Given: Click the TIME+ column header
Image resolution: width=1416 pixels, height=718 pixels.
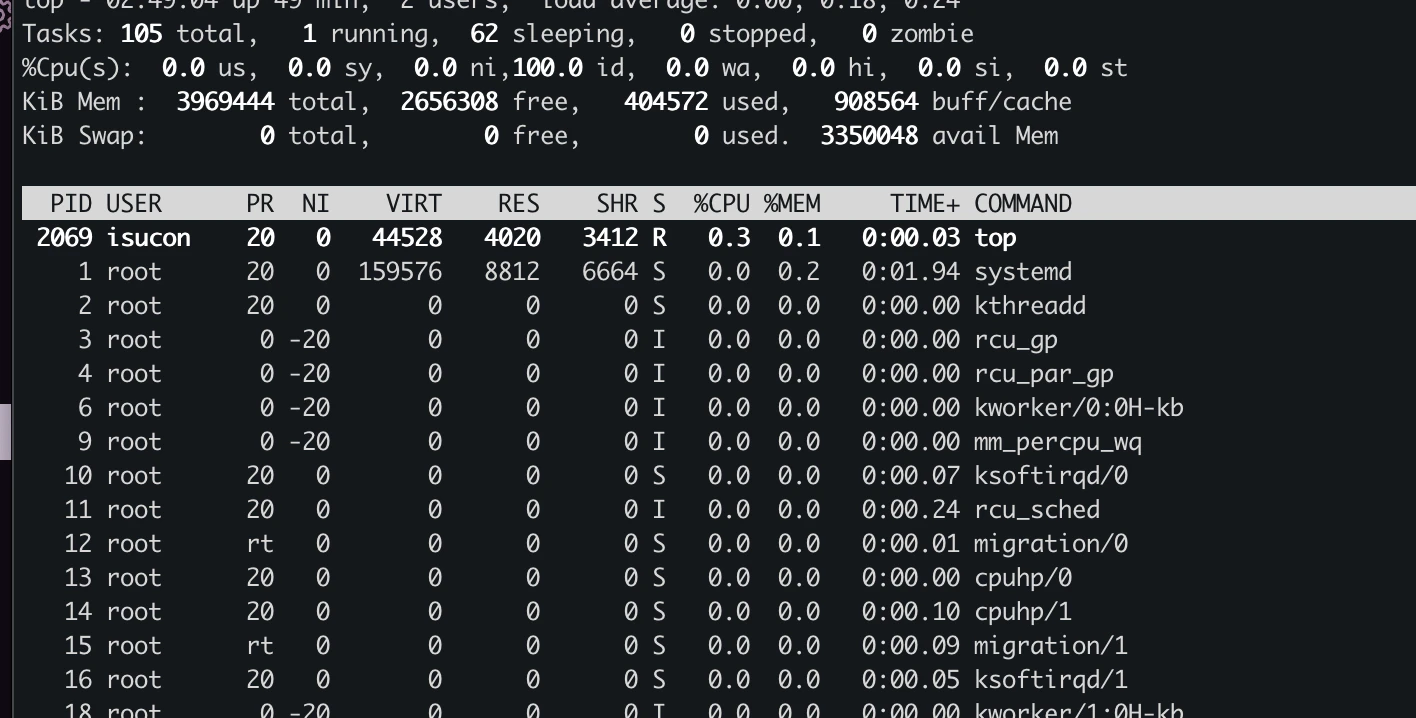Looking at the screenshot, I should tap(925, 204).
